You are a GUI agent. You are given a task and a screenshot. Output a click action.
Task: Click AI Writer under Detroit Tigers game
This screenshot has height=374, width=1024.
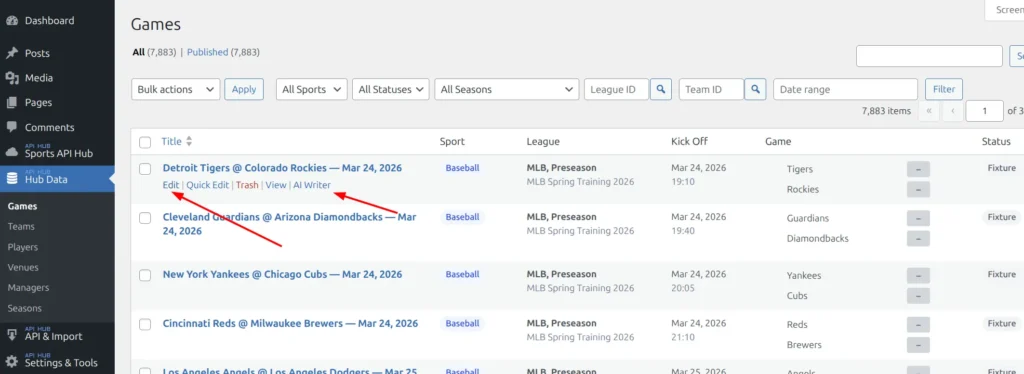tap(312, 185)
